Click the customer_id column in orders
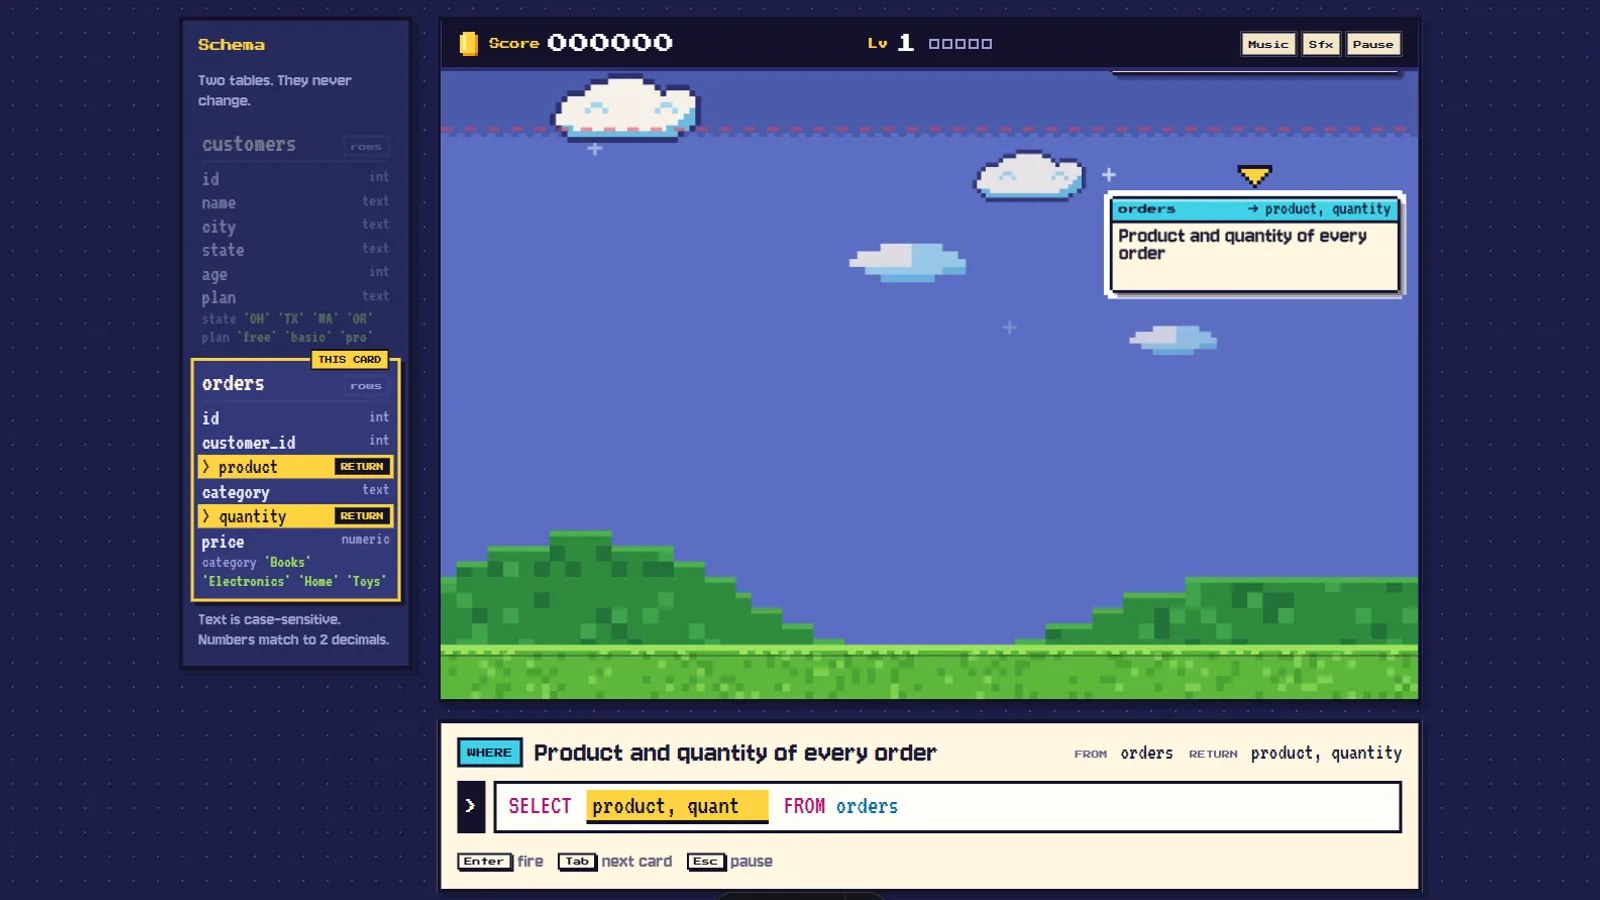This screenshot has height=900, width=1600. click(296, 442)
